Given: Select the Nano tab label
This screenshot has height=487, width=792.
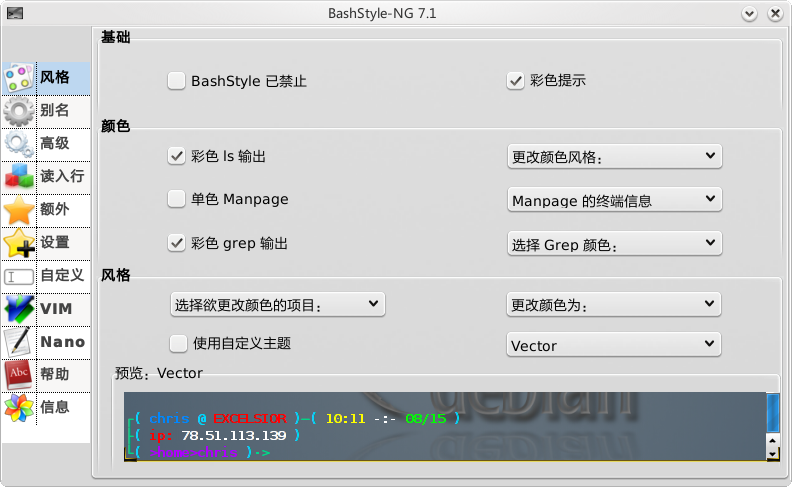Looking at the screenshot, I should [63, 342].
